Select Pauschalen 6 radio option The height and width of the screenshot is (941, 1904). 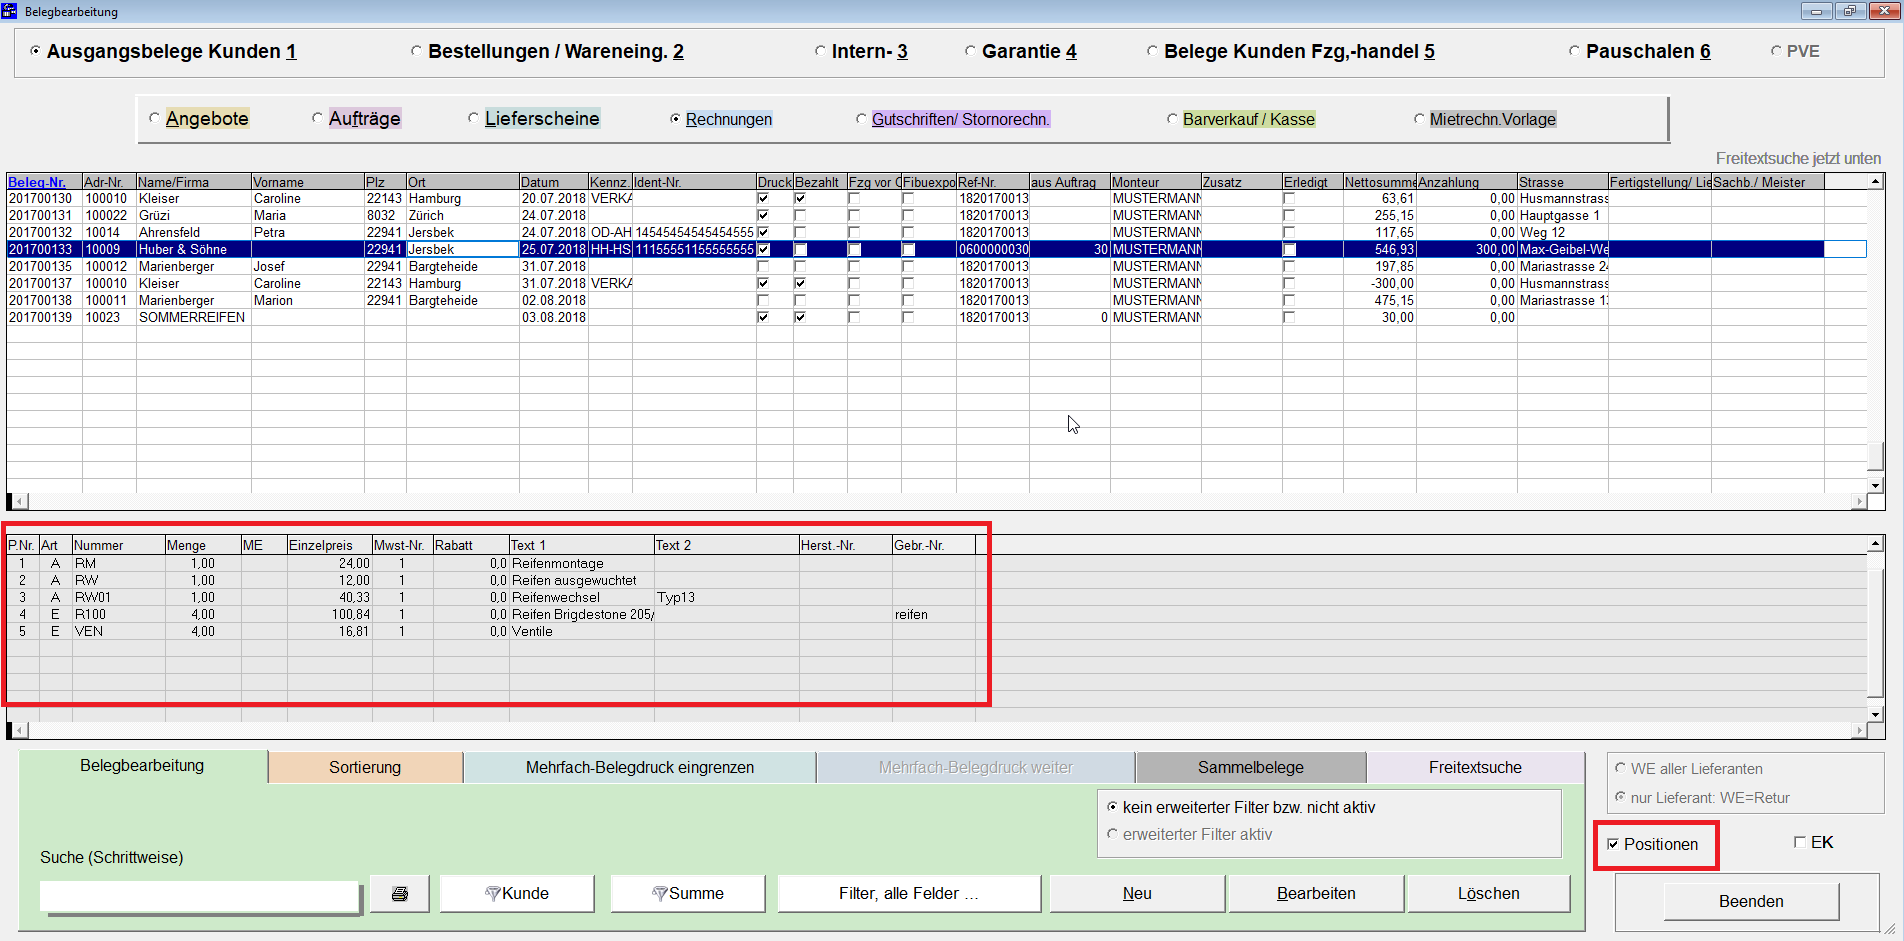[1640, 51]
